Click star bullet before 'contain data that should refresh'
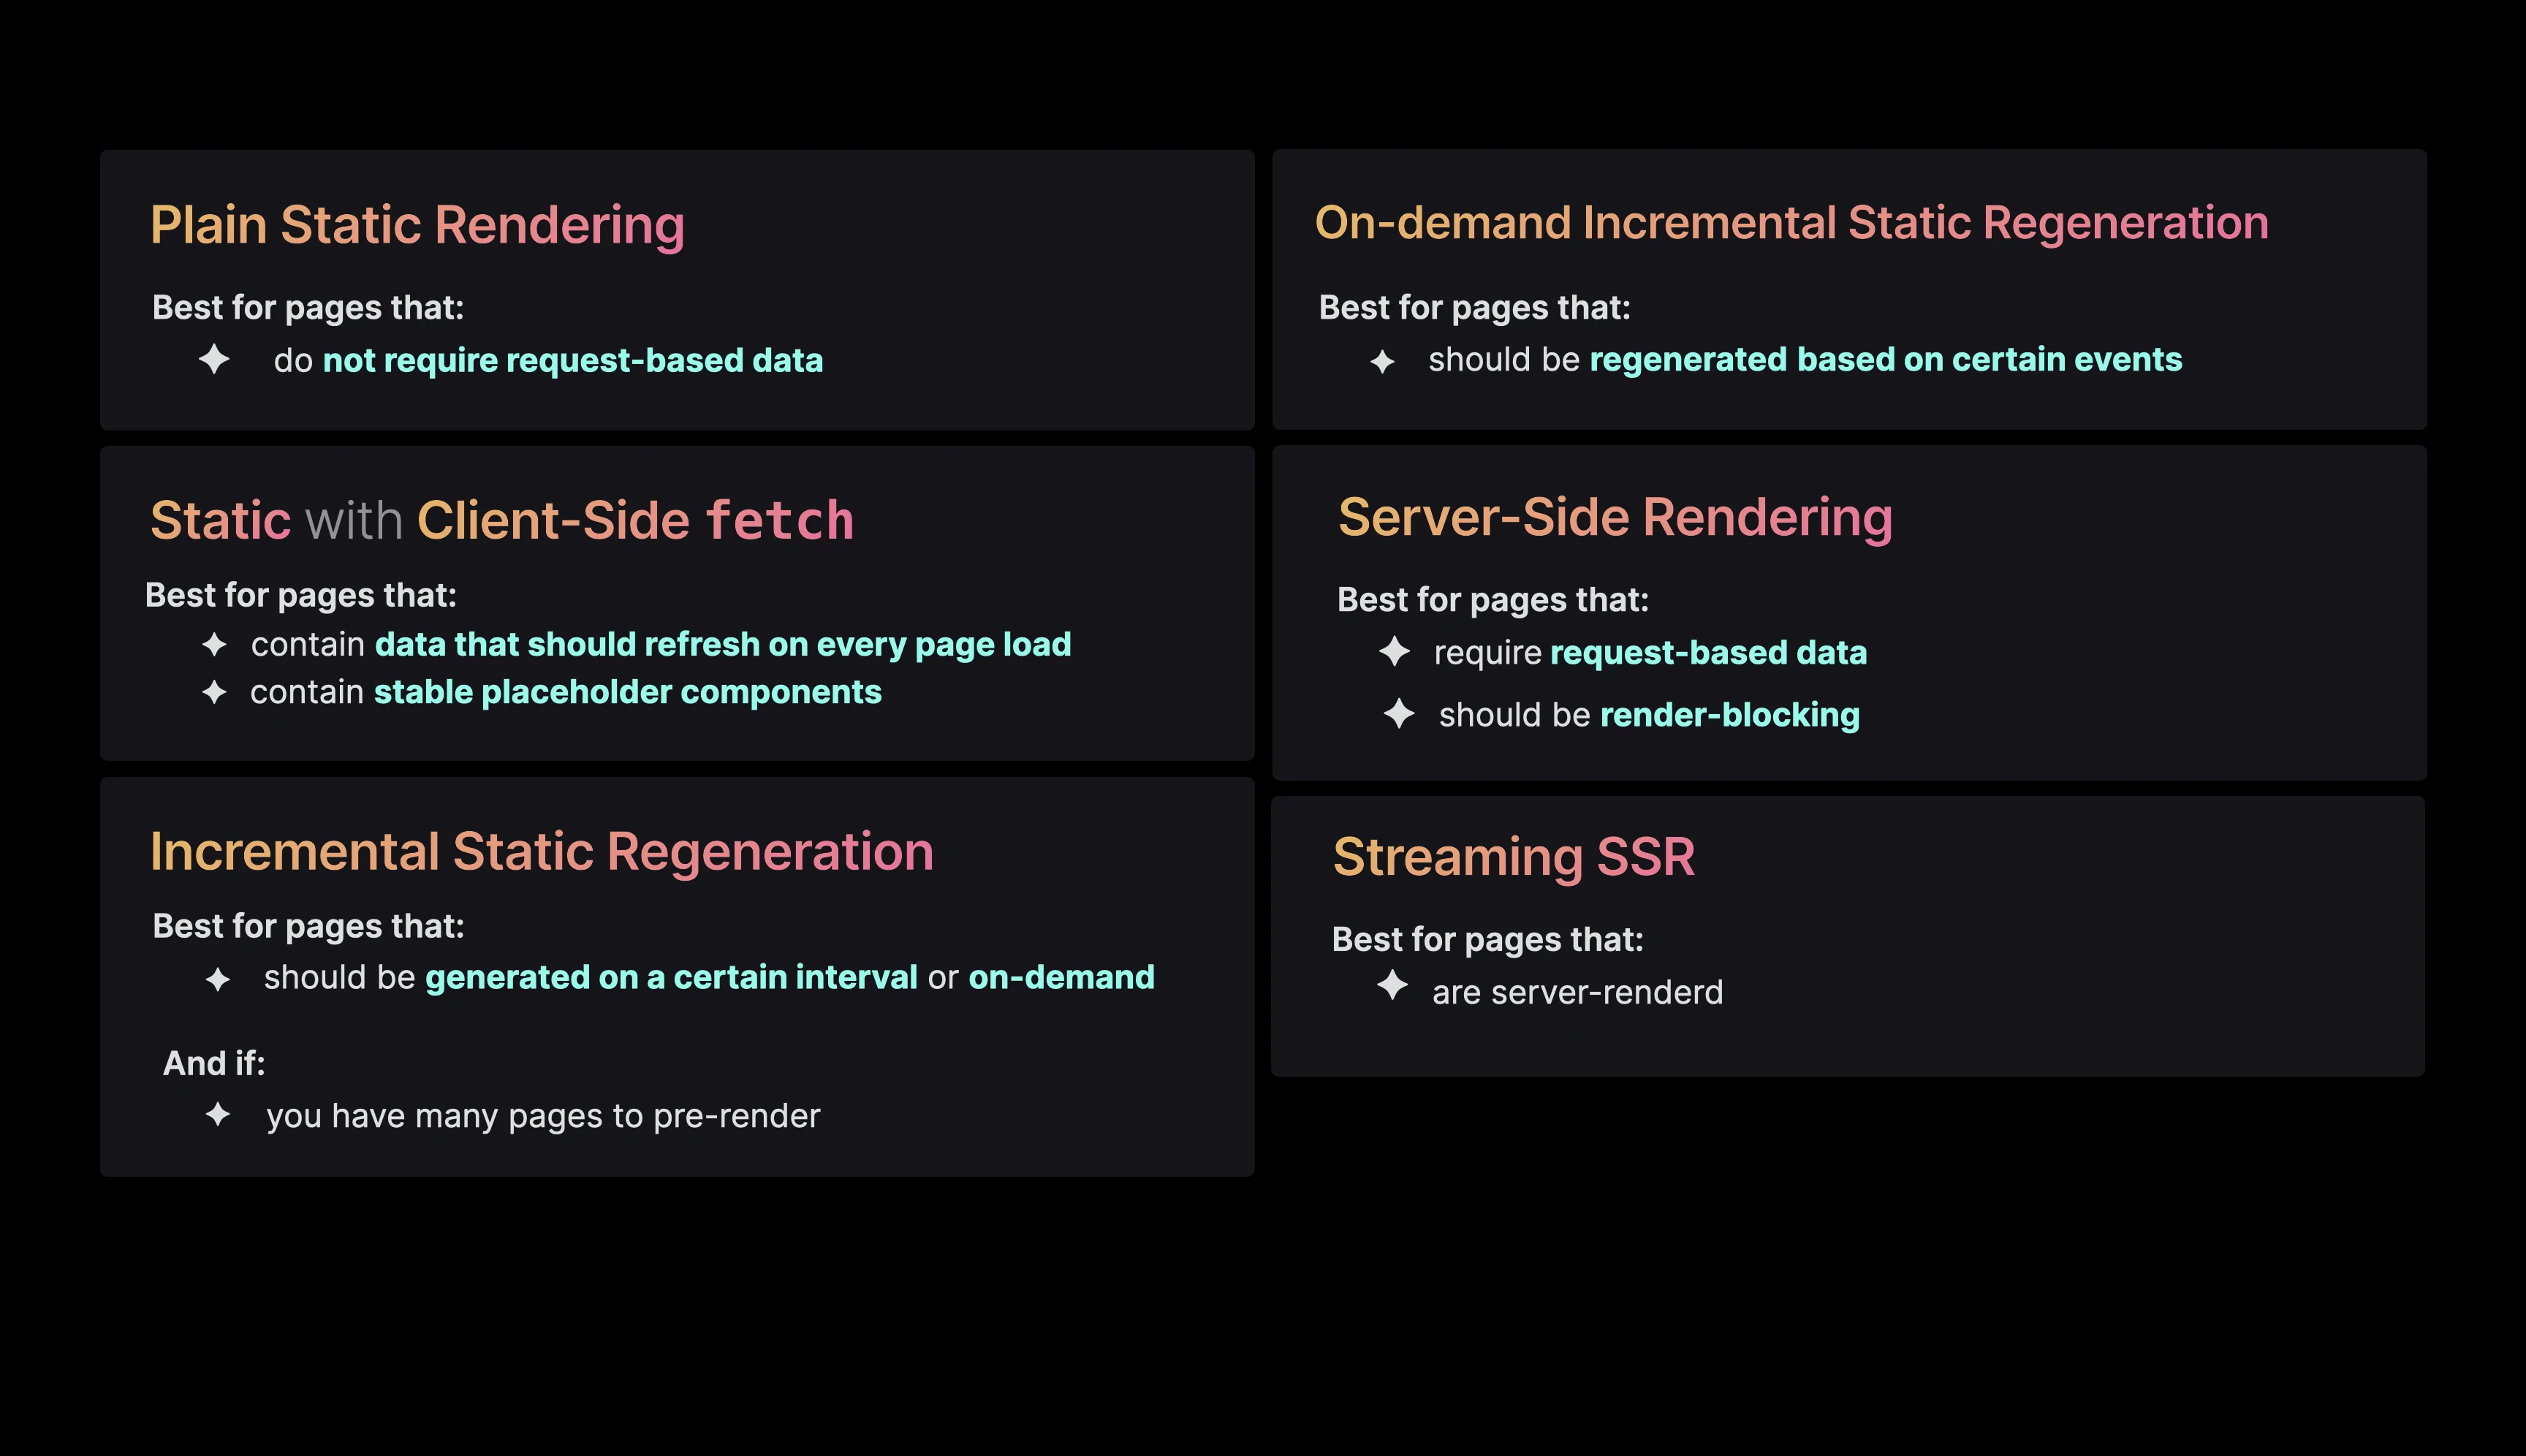Viewport: 2526px width, 1456px height. pyautogui.click(x=214, y=645)
